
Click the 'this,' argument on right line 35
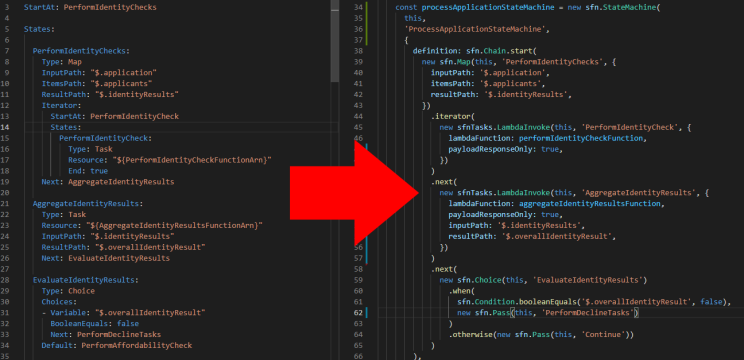coord(415,18)
